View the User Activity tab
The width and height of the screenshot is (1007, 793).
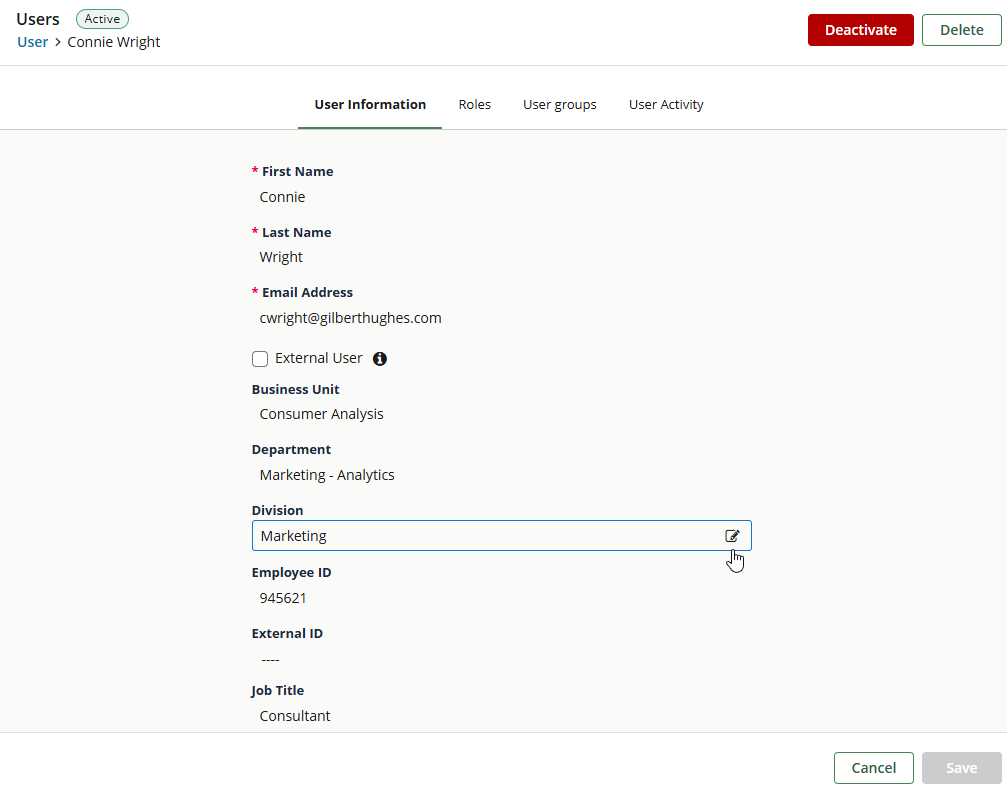666,104
